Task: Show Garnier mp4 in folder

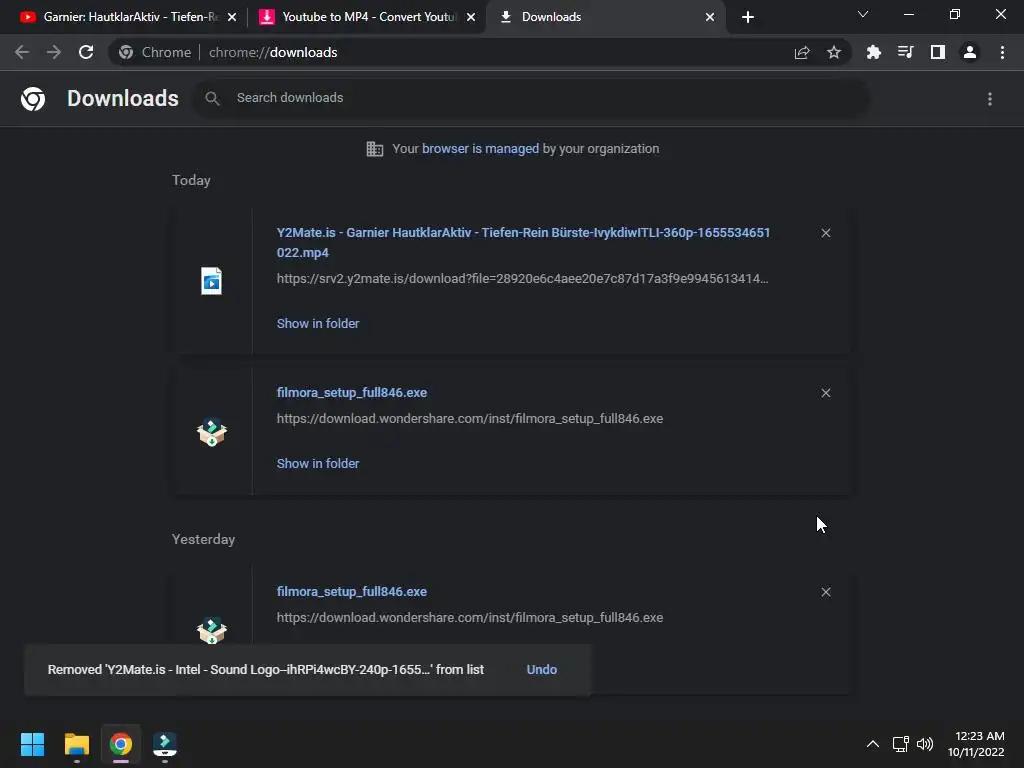Action: click(318, 324)
